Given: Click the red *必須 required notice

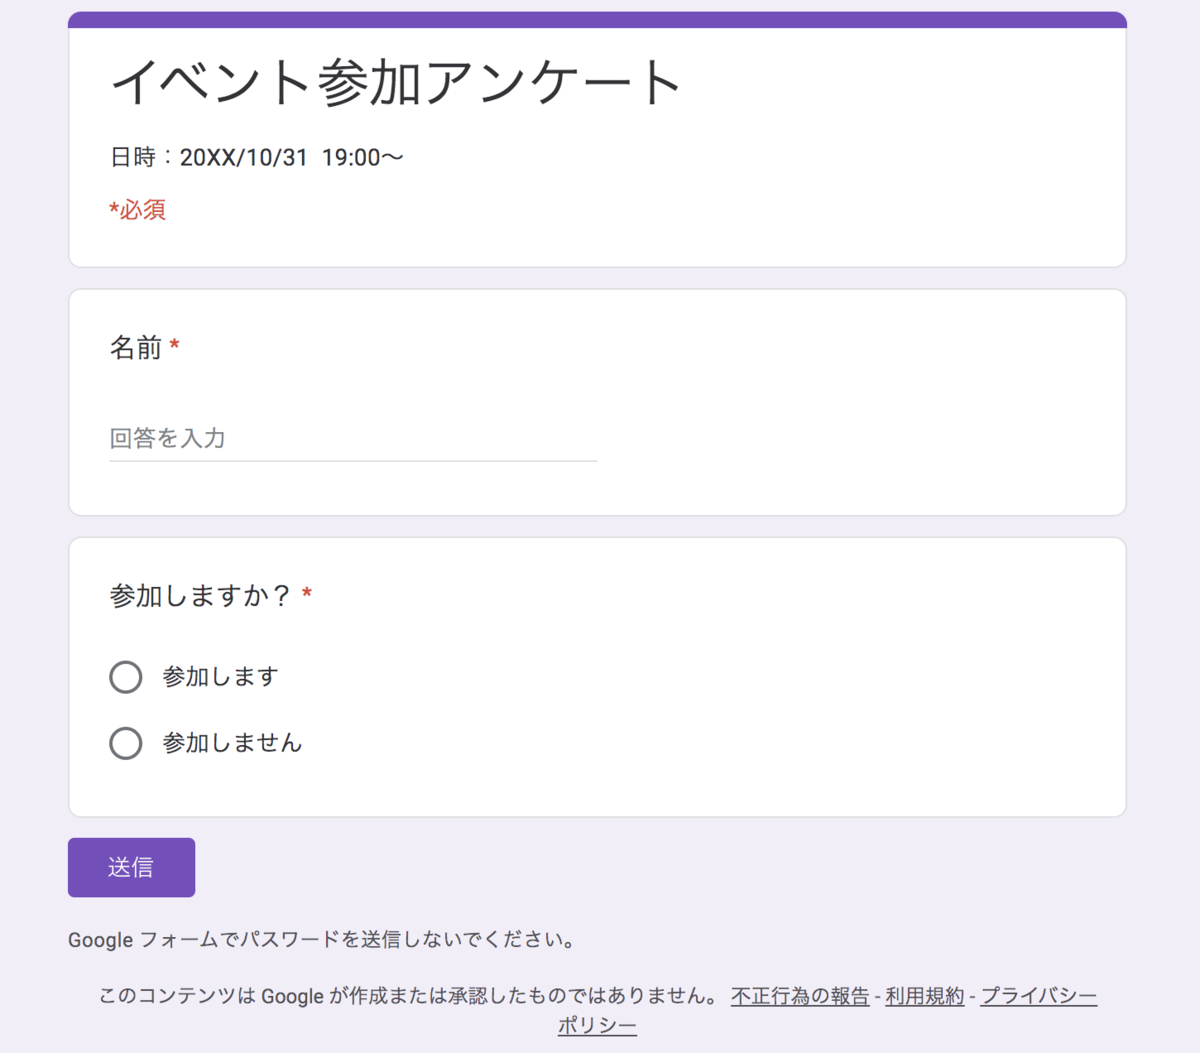Looking at the screenshot, I should 137,209.
